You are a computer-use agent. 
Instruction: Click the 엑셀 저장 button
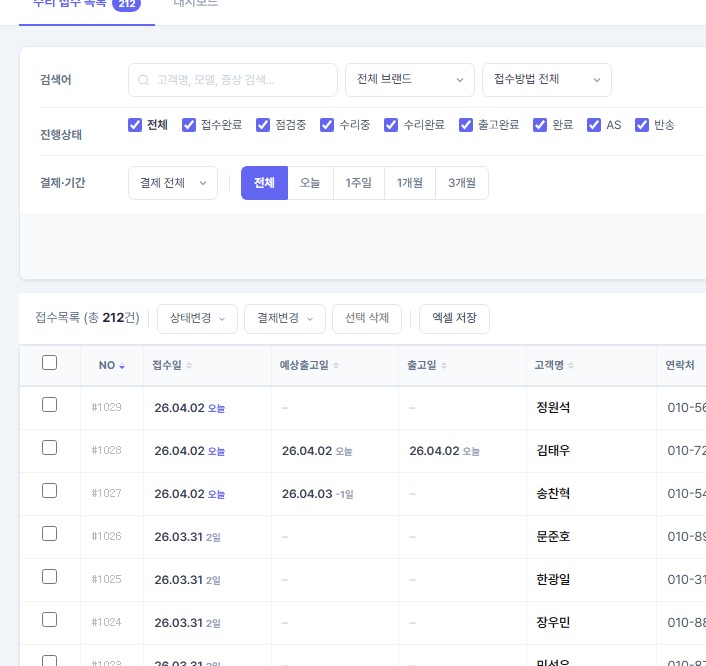pos(454,319)
